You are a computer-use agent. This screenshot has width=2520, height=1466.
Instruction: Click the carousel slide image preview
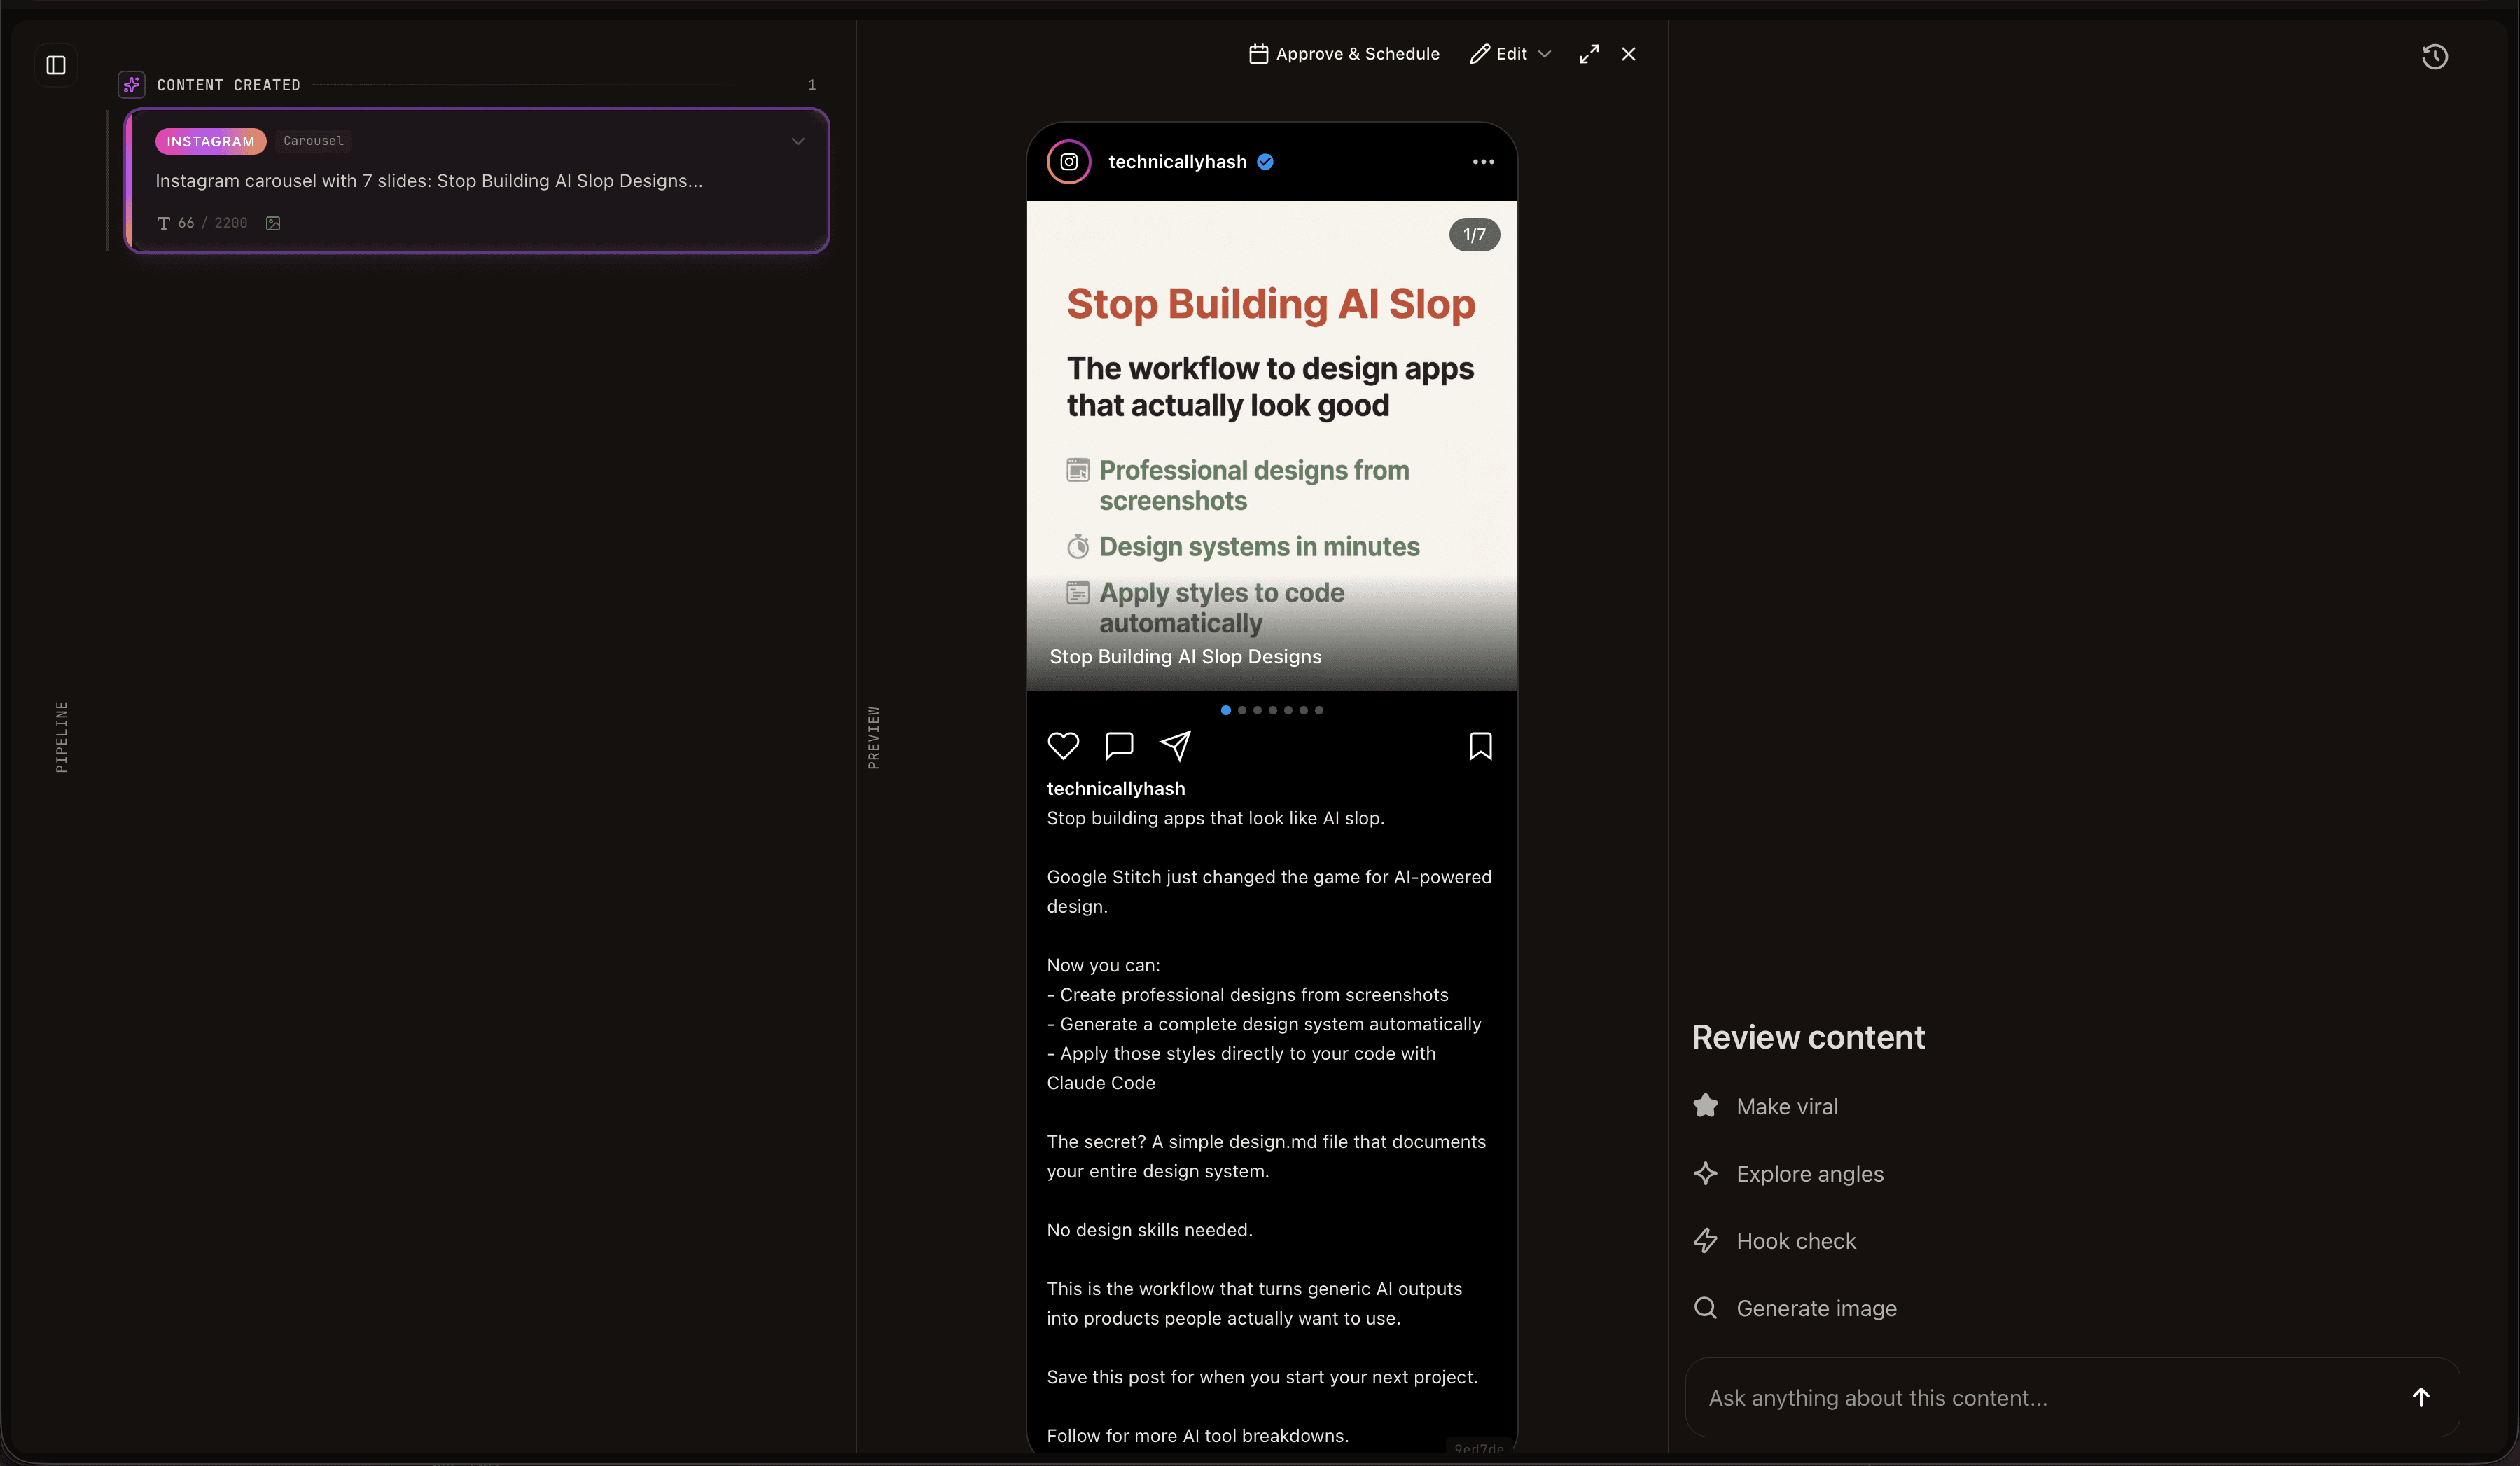[x=1272, y=446]
